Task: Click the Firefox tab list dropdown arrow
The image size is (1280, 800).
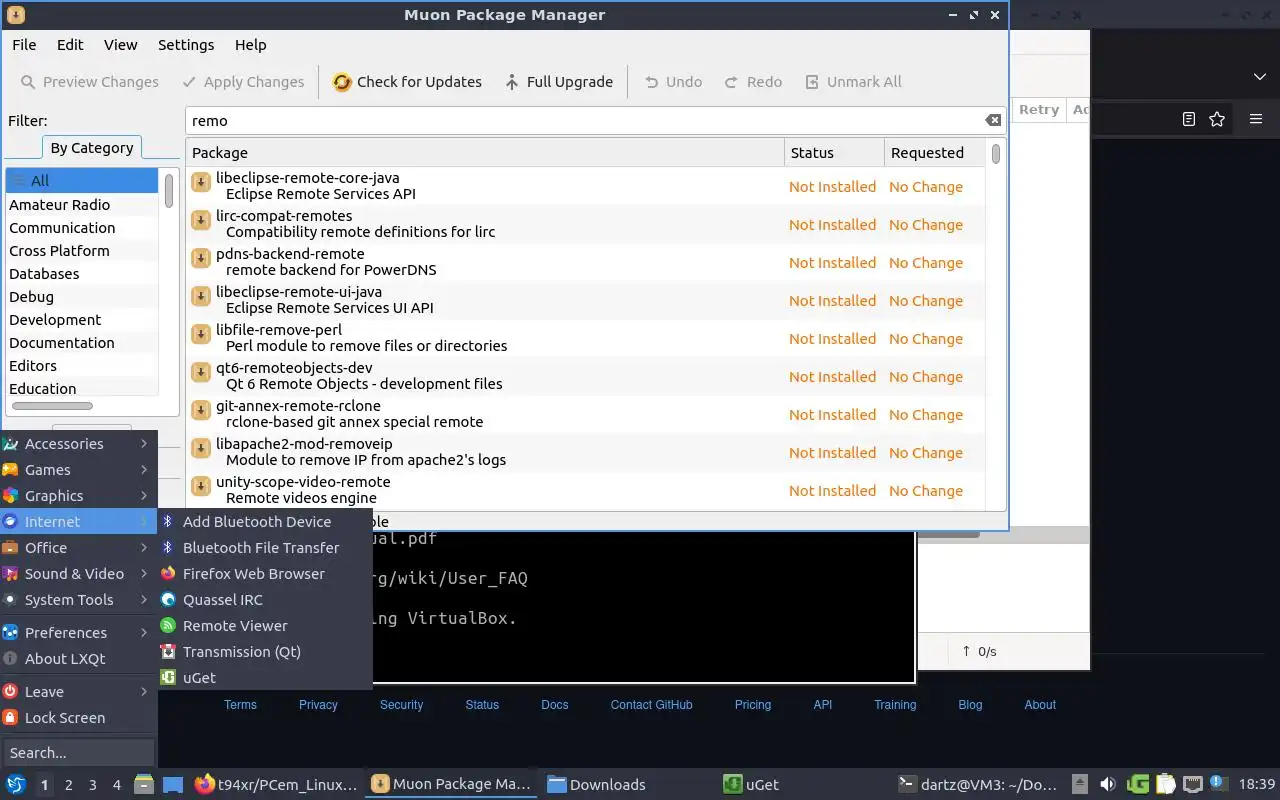Action: [x=1260, y=77]
